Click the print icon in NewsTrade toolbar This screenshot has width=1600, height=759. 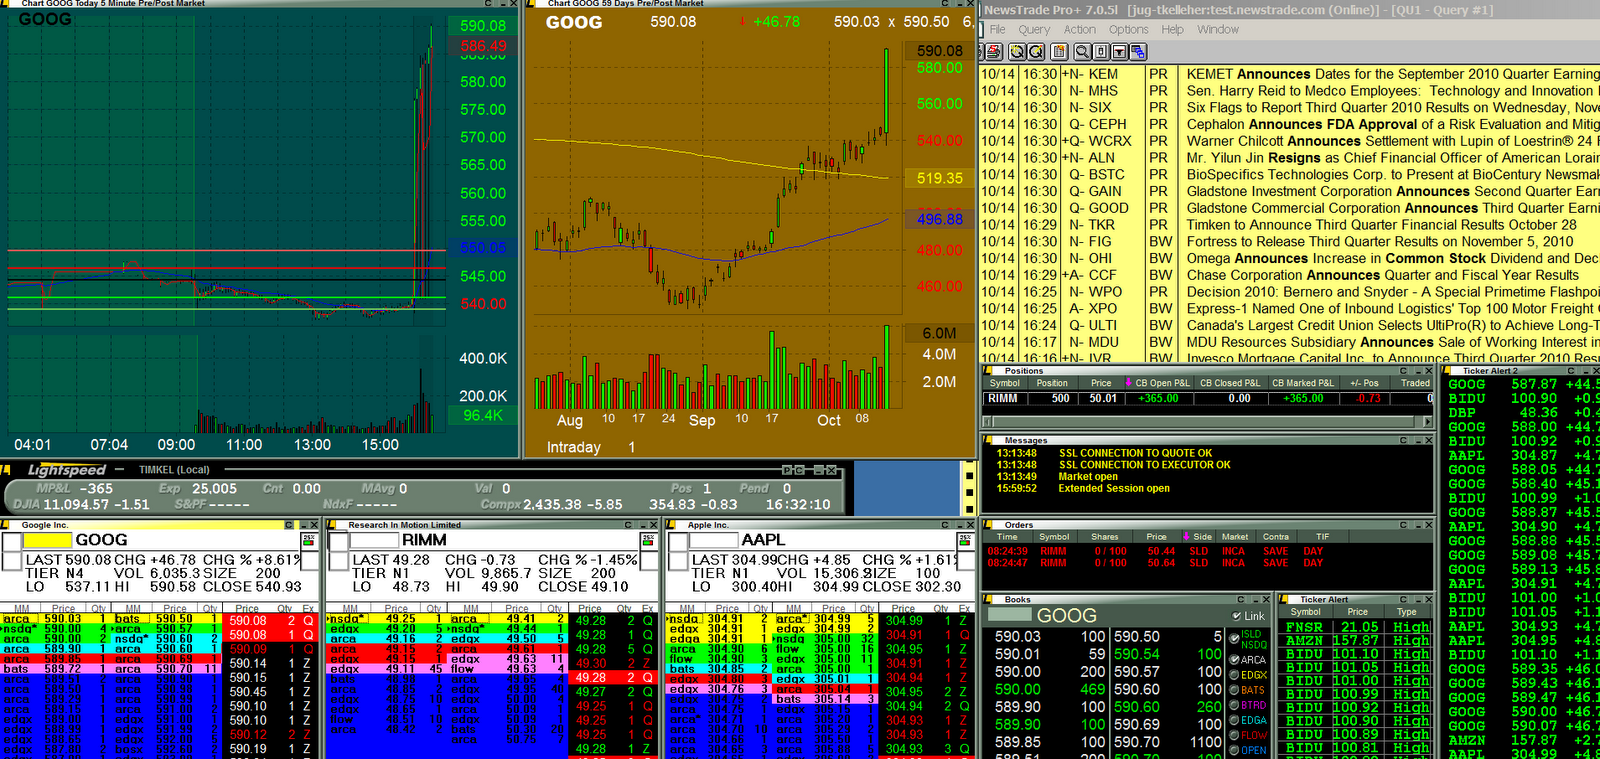(993, 51)
